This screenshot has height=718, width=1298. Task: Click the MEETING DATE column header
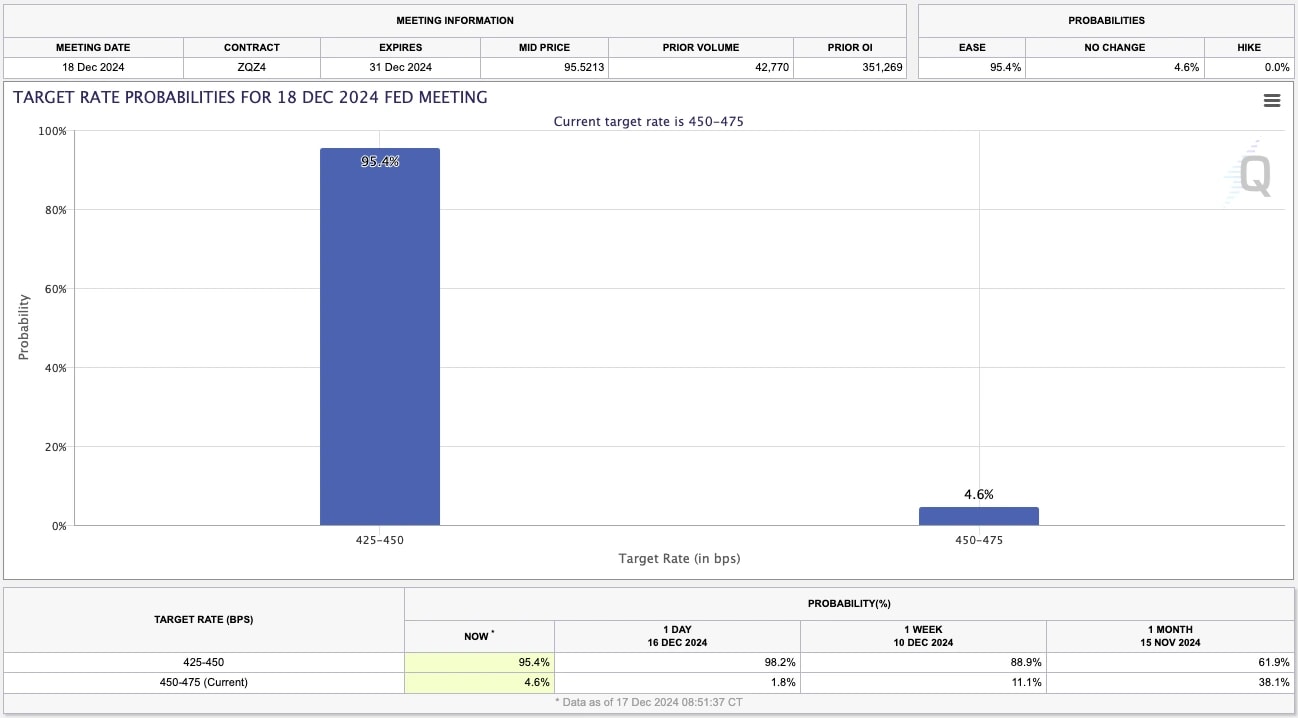pos(93,47)
